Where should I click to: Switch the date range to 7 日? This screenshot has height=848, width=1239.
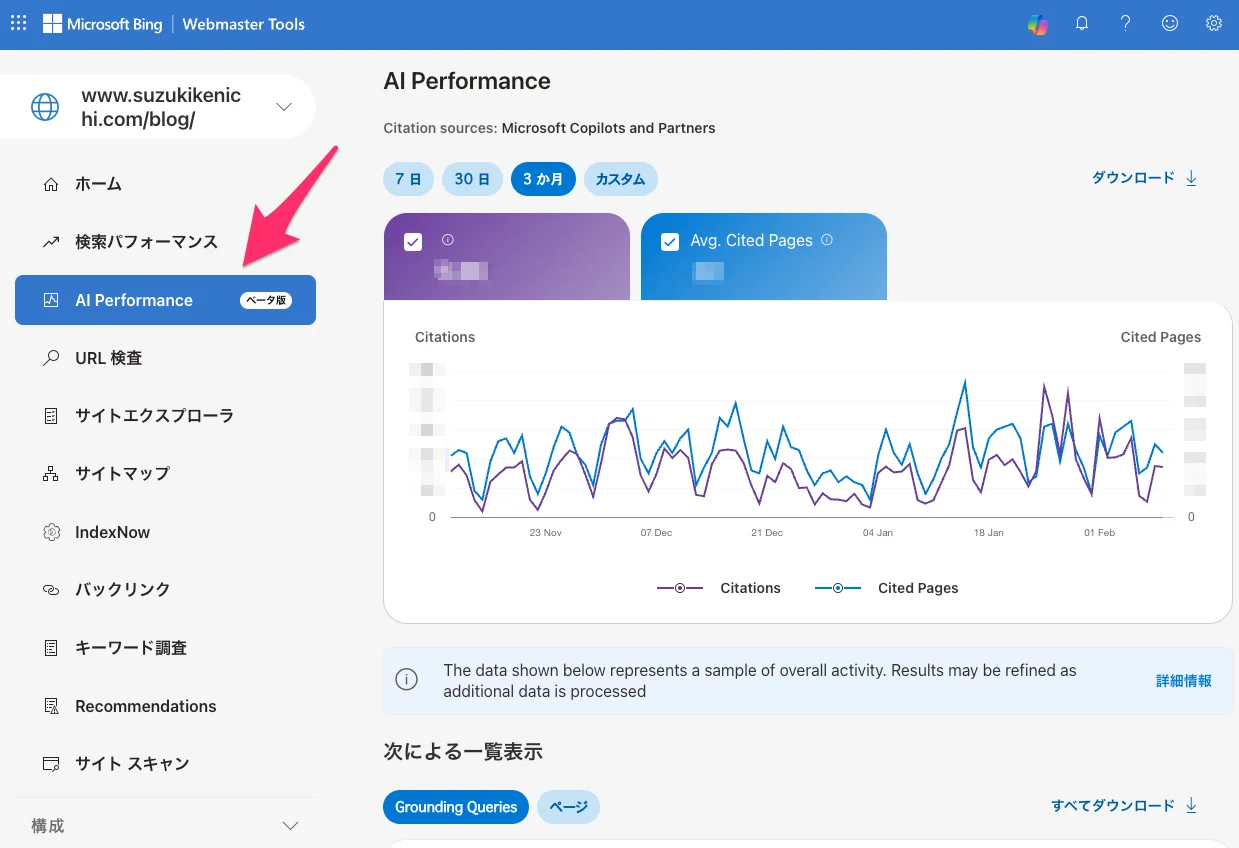click(408, 178)
